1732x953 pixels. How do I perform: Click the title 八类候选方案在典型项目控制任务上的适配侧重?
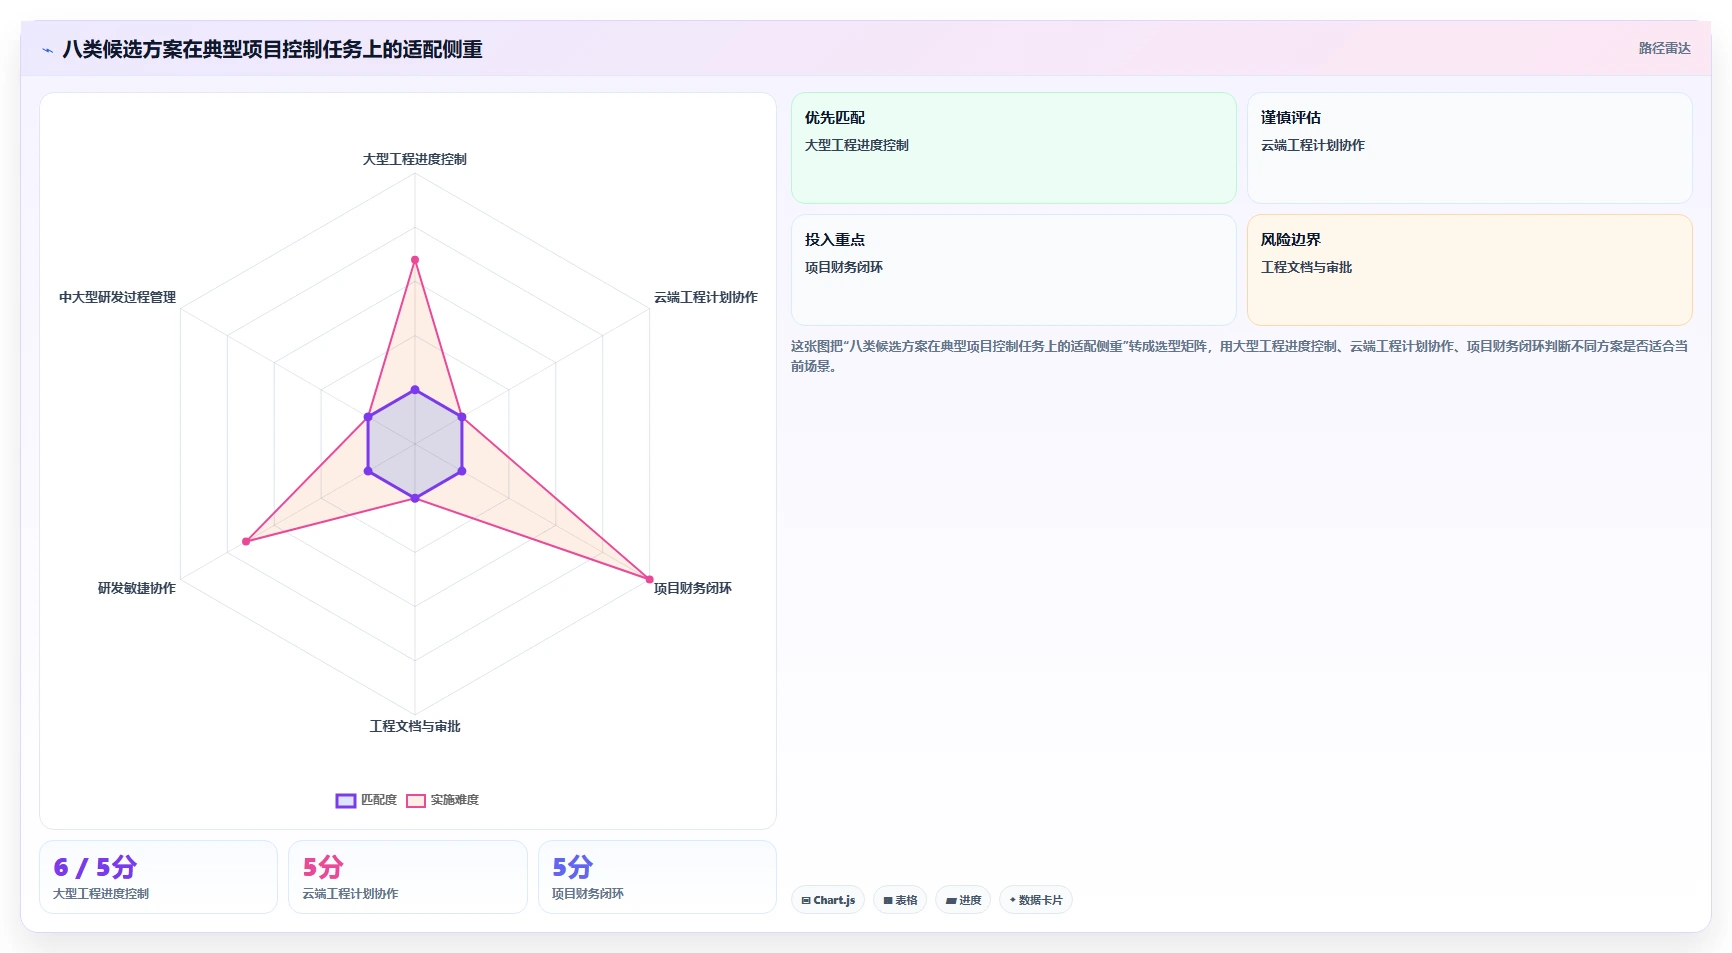(x=272, y=50)
